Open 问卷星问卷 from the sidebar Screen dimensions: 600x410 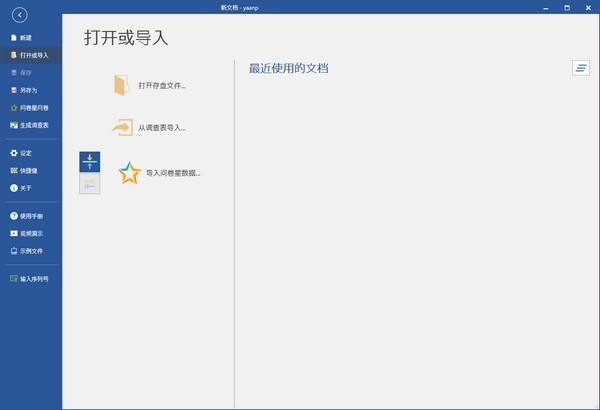(33, 107)
